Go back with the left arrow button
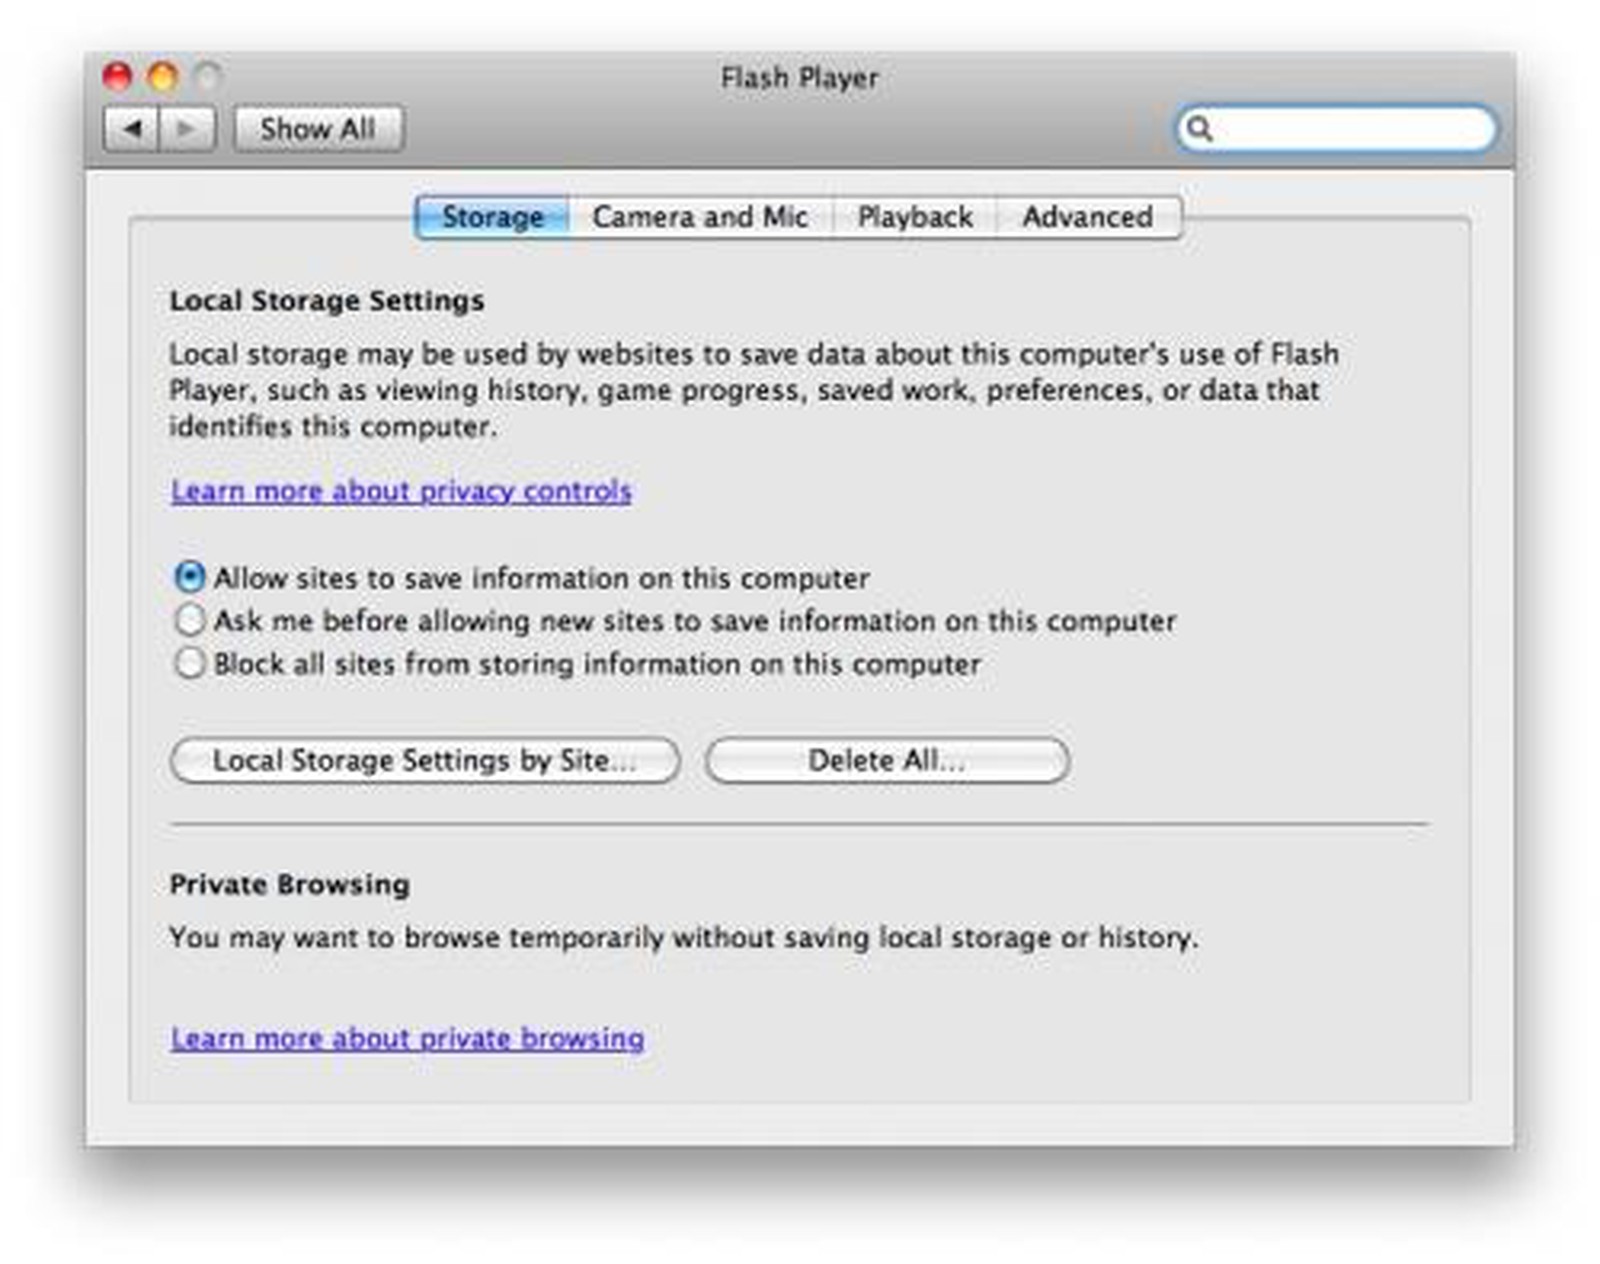The width and height of the screenshot is (1600, 1264). tap(131, 129)
